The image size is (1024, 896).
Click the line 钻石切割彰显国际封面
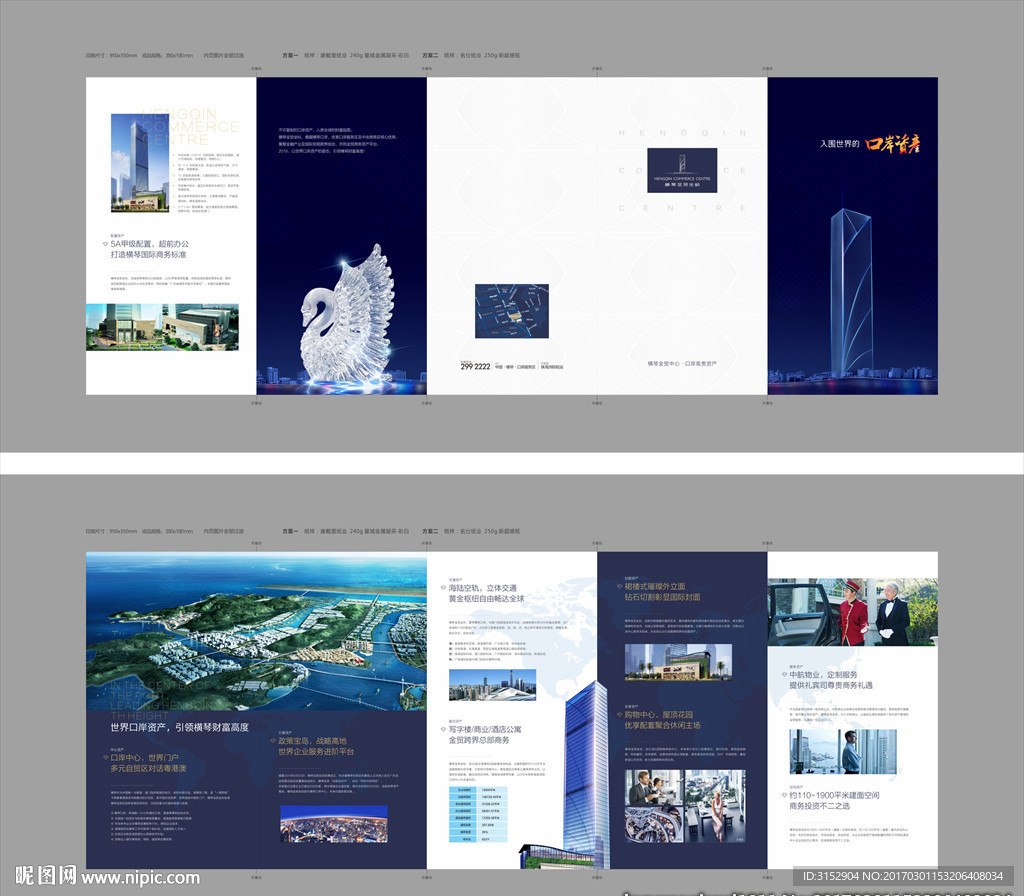(662, 598)
